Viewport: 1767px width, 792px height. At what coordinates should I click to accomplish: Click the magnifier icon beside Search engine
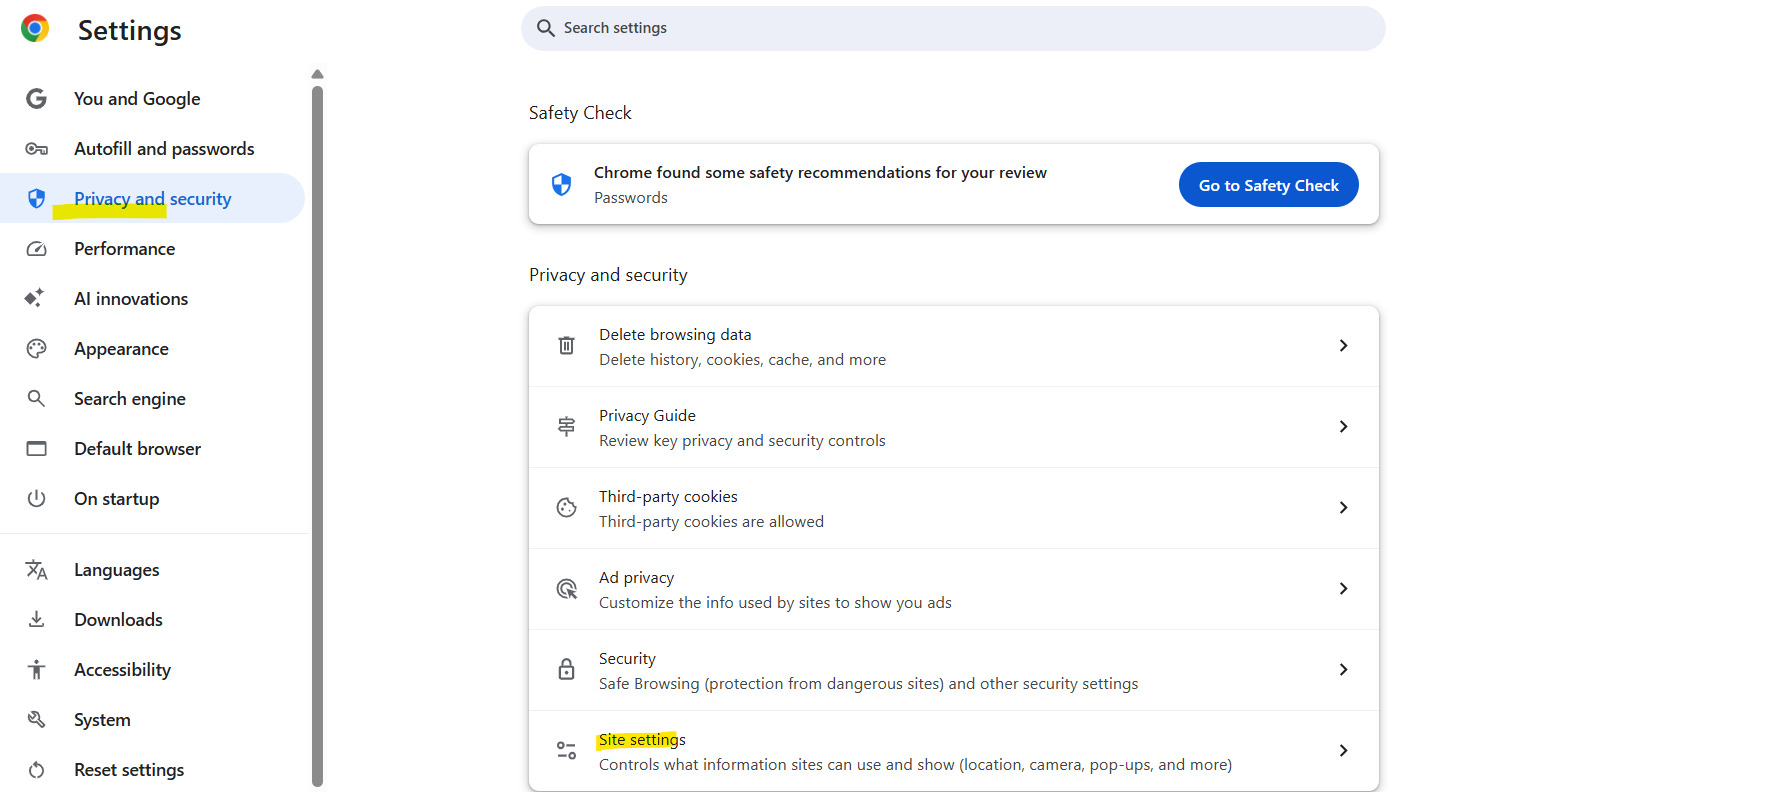click(x=36, y=398)
